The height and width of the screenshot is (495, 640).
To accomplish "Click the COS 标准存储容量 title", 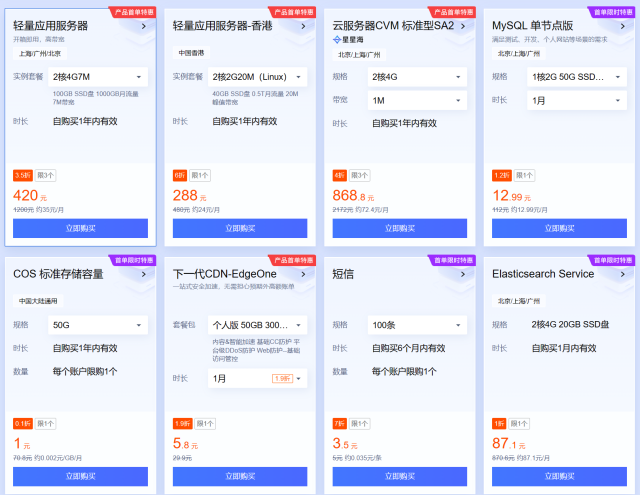I will 58,274.
